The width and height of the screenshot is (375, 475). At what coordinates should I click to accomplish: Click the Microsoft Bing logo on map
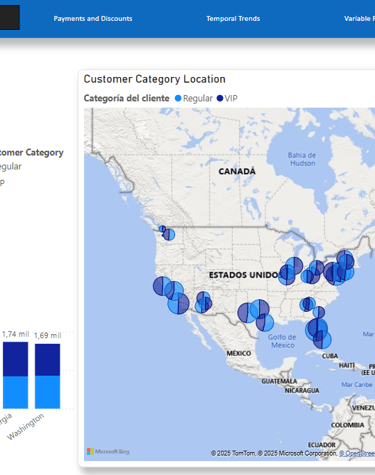point(108,452)
